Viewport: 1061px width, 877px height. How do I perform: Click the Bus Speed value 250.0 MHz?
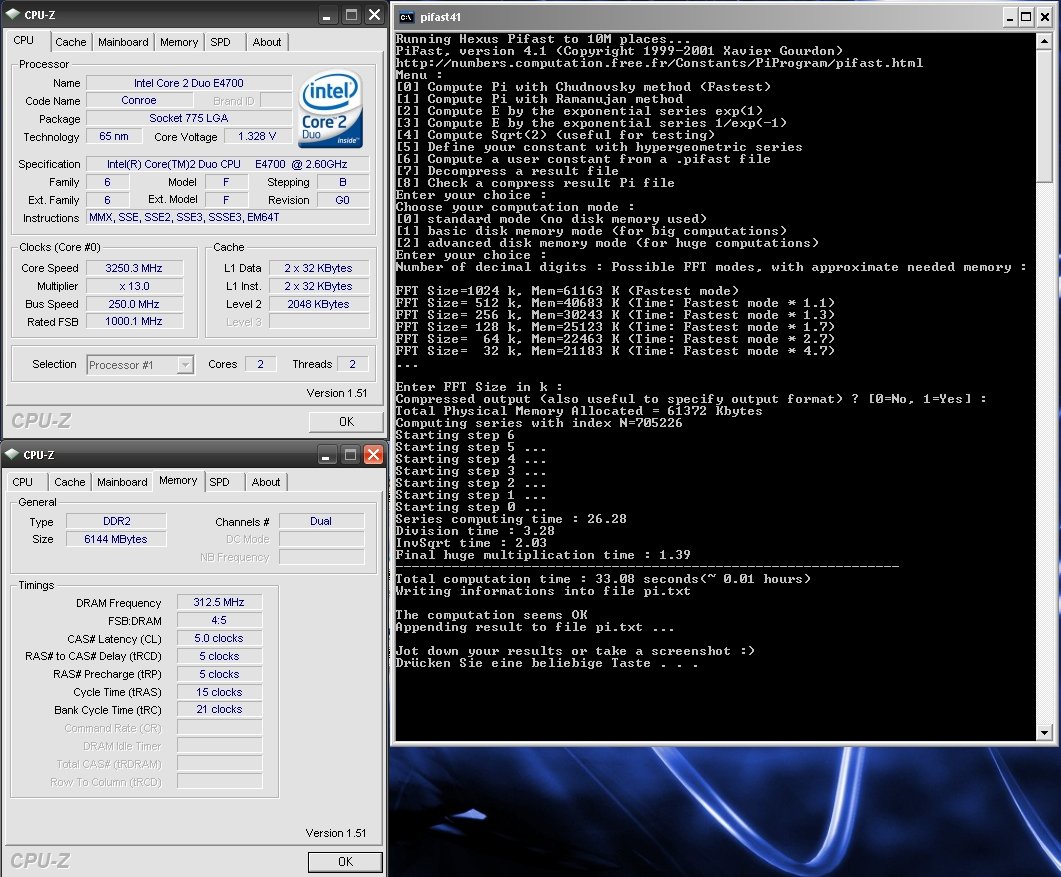click(134, 304)
